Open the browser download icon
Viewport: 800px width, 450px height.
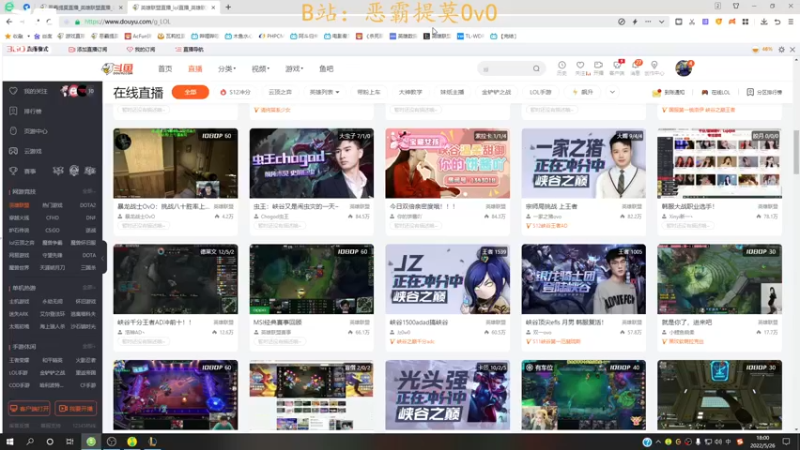[x=764, y=21]
